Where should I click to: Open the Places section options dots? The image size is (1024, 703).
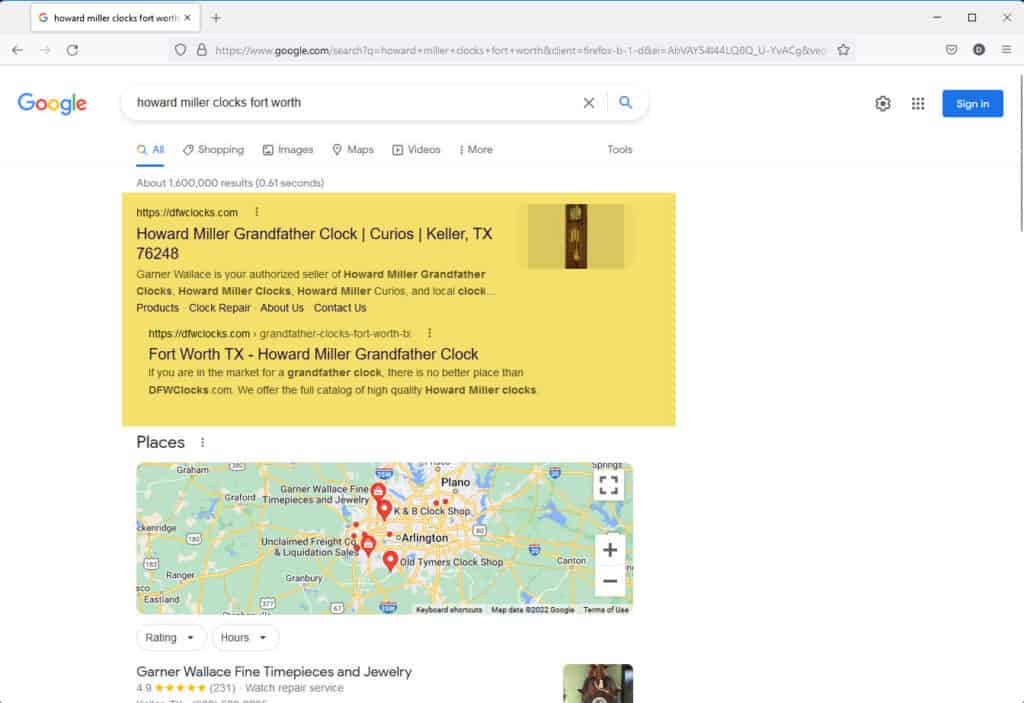point(202,442)
